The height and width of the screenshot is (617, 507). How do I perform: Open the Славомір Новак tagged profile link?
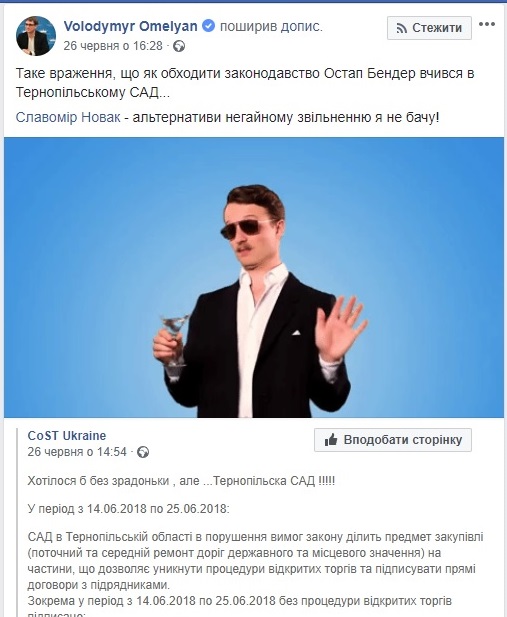68,117
